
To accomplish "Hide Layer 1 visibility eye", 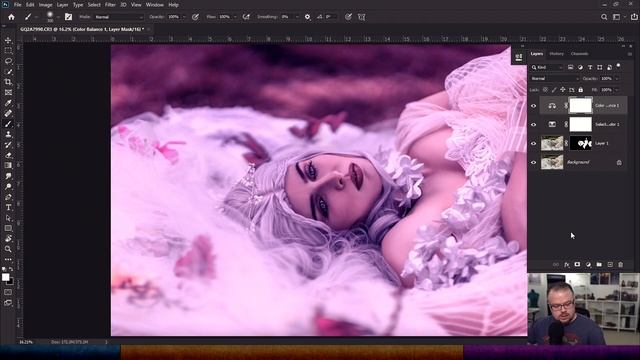I will click(533, 143).
